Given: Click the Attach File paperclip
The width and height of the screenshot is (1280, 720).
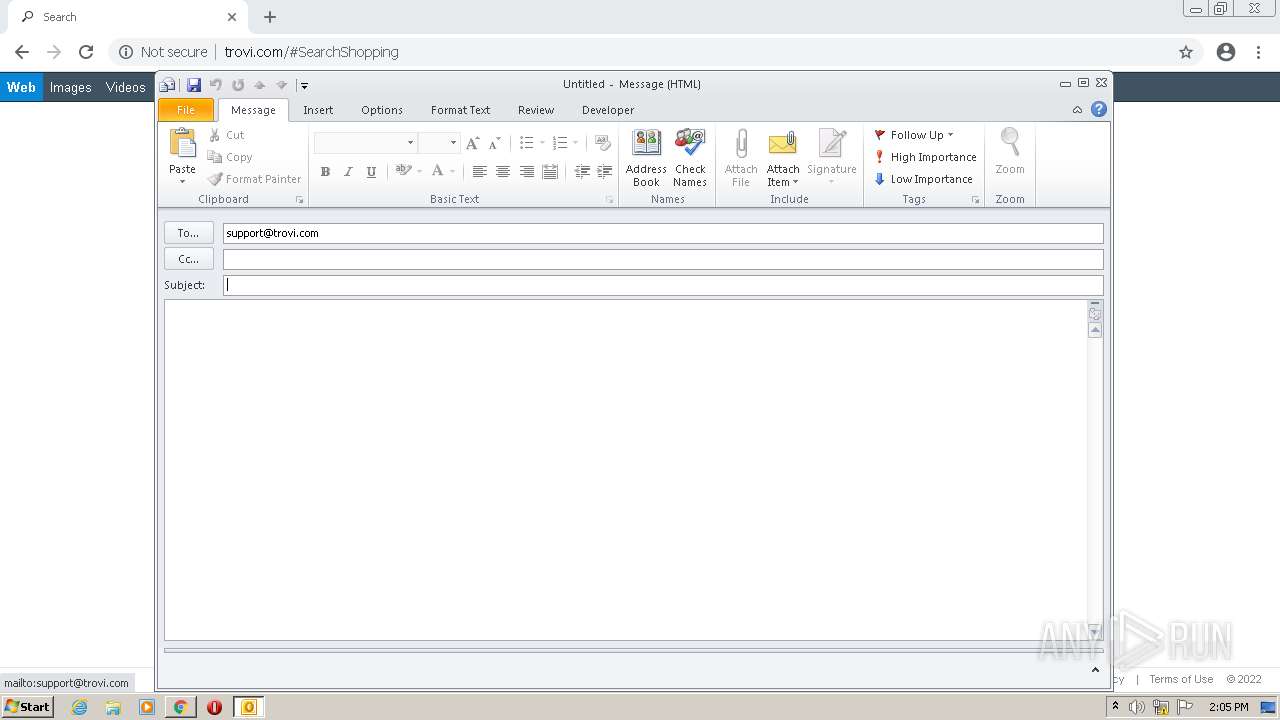Looking at the screenshot, I should (741, 158).
